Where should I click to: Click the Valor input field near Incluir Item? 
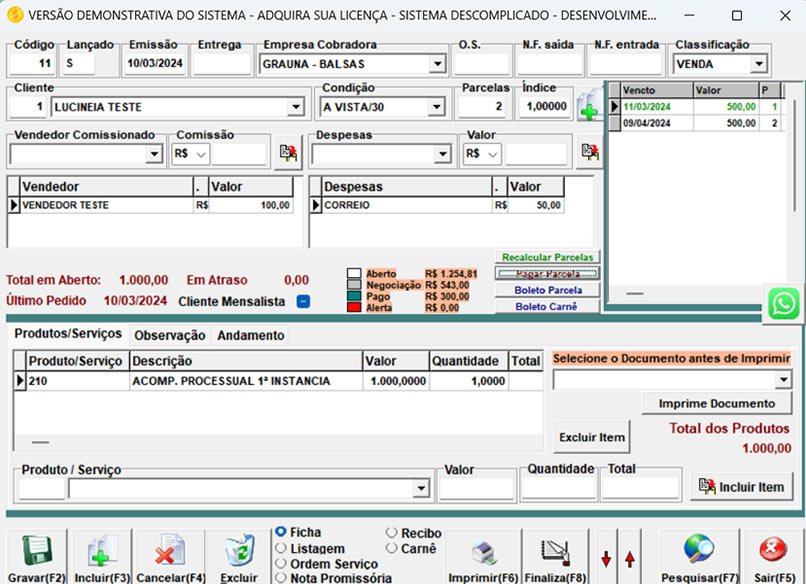[x=477, y=487]
